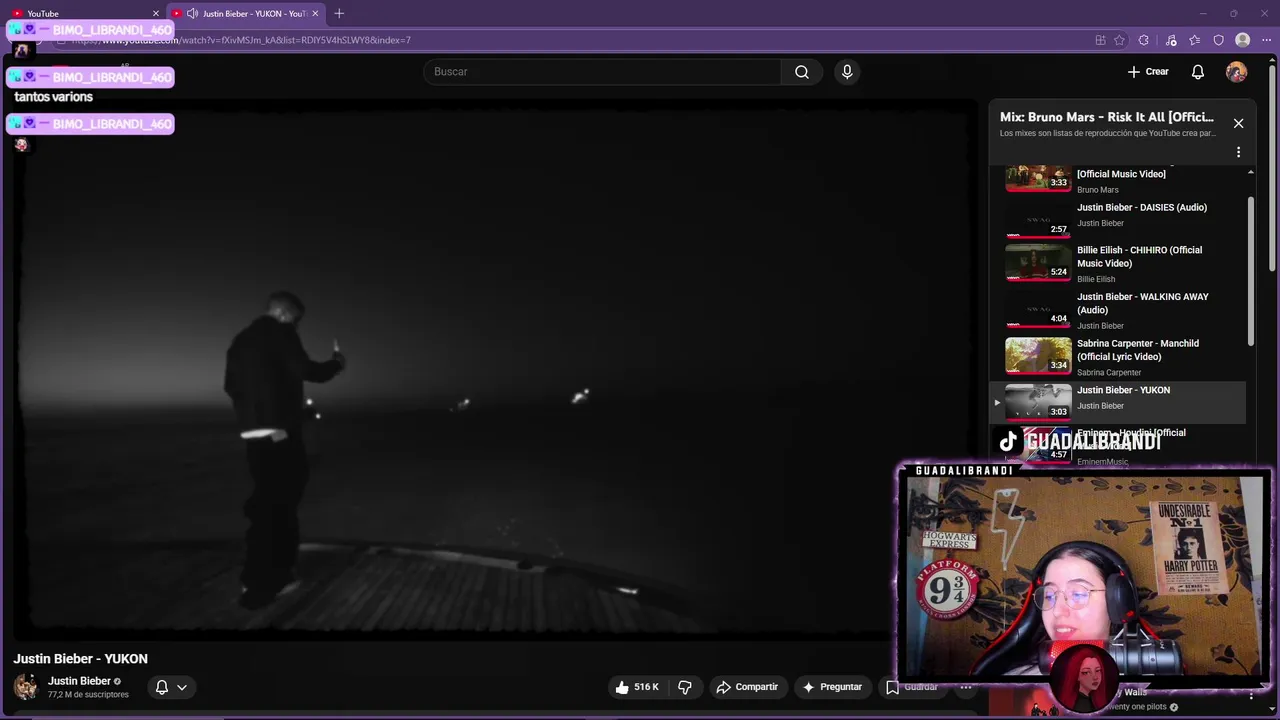Open YouTube notifications bell
The image size is (1280, 720).
(1198, 72)
